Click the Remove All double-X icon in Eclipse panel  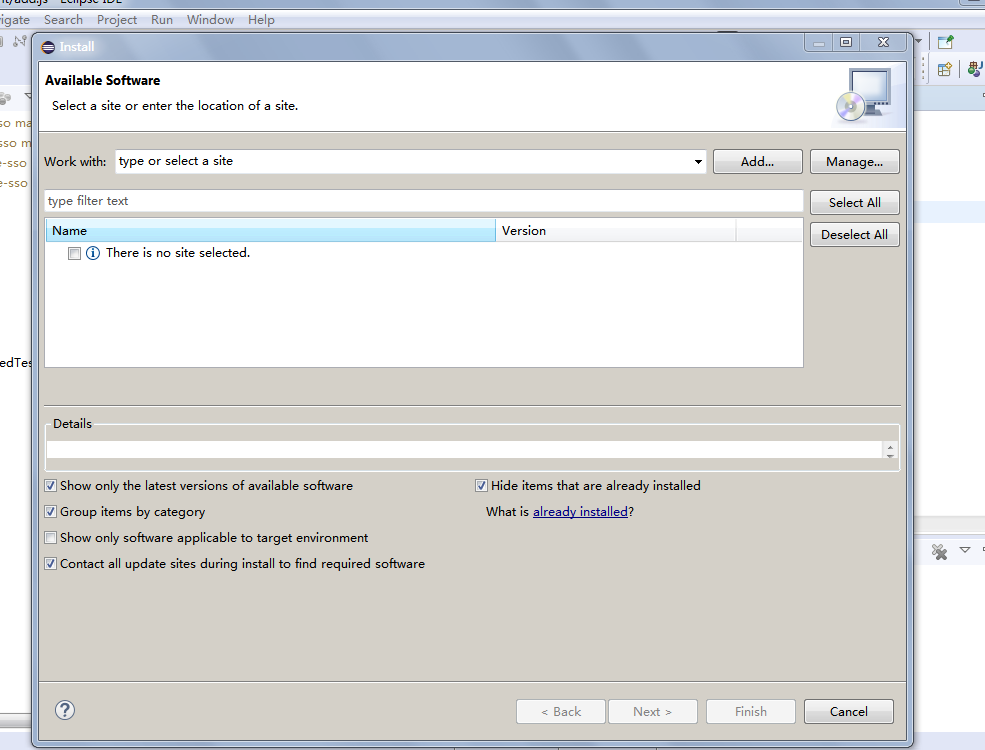[939, 552]
